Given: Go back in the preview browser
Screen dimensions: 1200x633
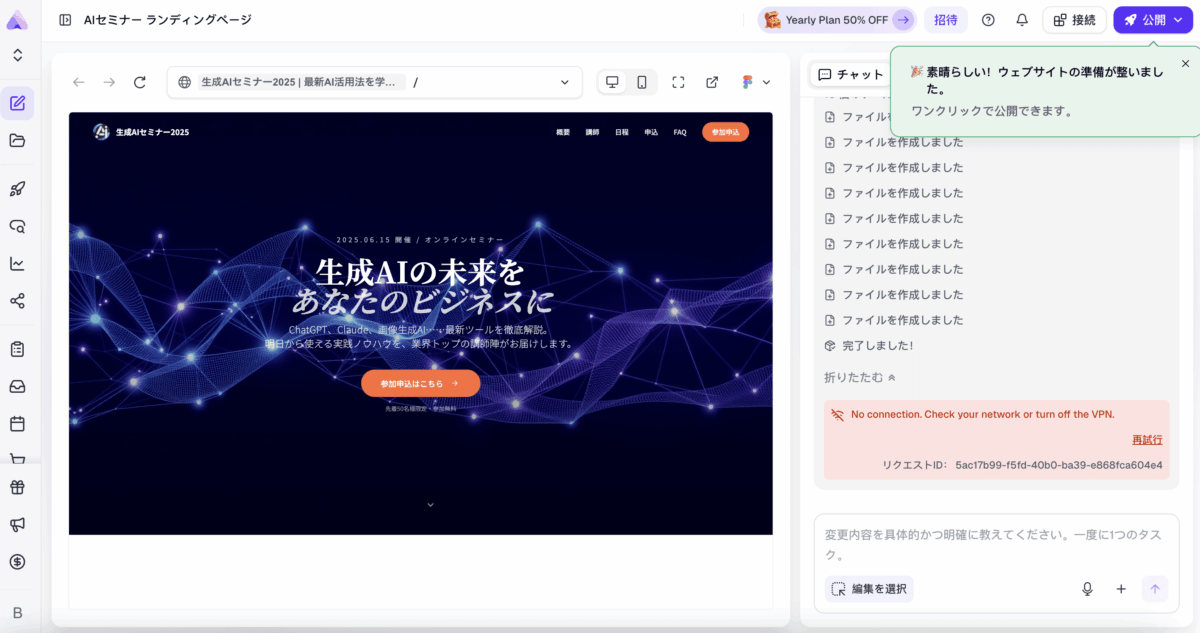Looking at the screenshot, I should (78, 82).
